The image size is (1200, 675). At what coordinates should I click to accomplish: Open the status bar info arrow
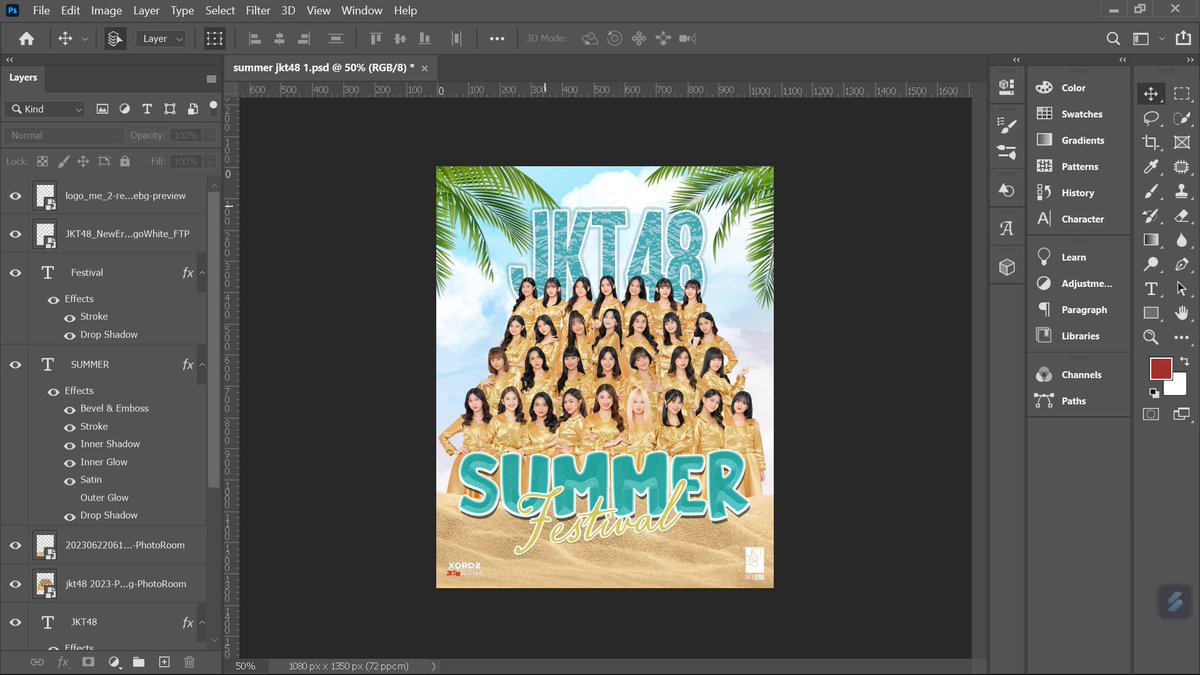pyautogui.click(x=434, y=666)
